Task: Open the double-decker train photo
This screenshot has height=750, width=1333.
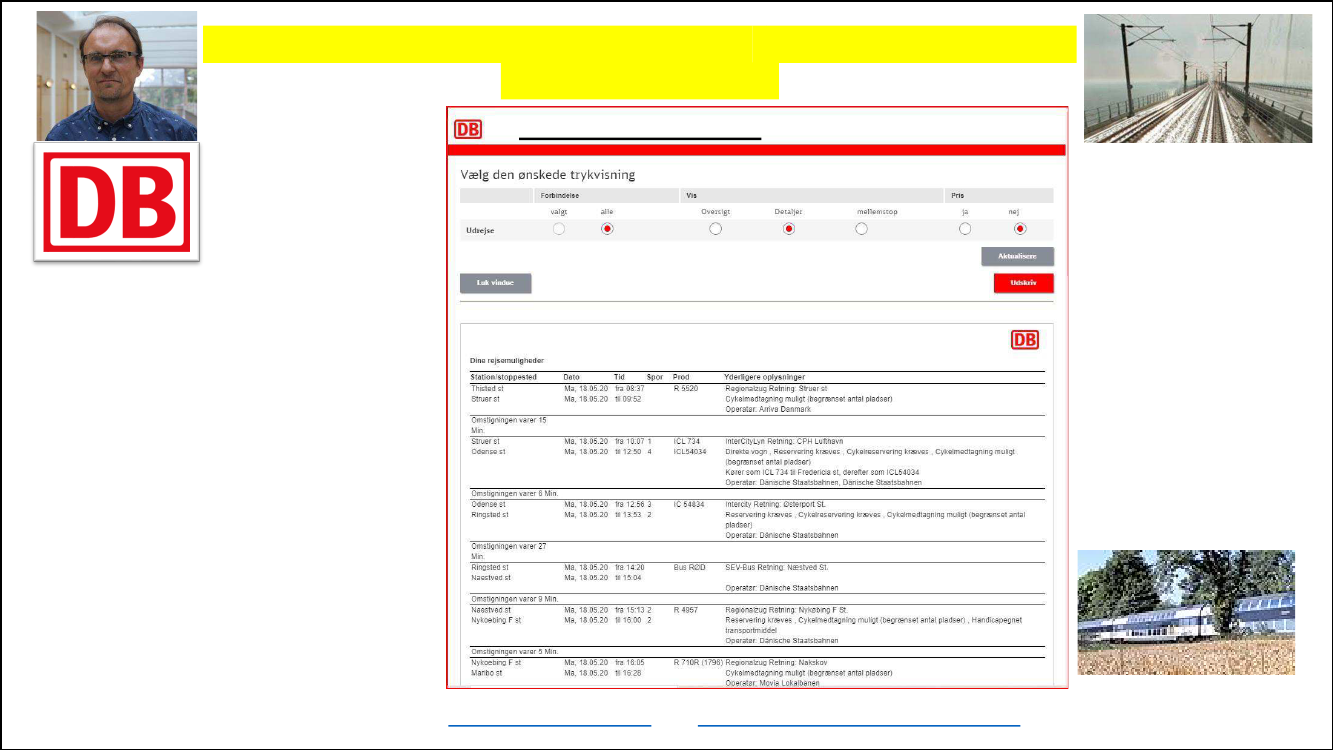Action: click(x=1185, y=612)
